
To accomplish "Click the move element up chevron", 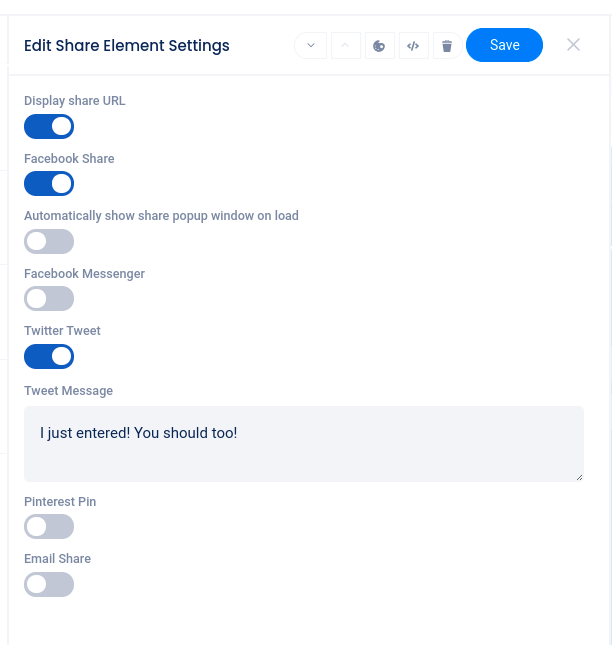I will [345, 46].
